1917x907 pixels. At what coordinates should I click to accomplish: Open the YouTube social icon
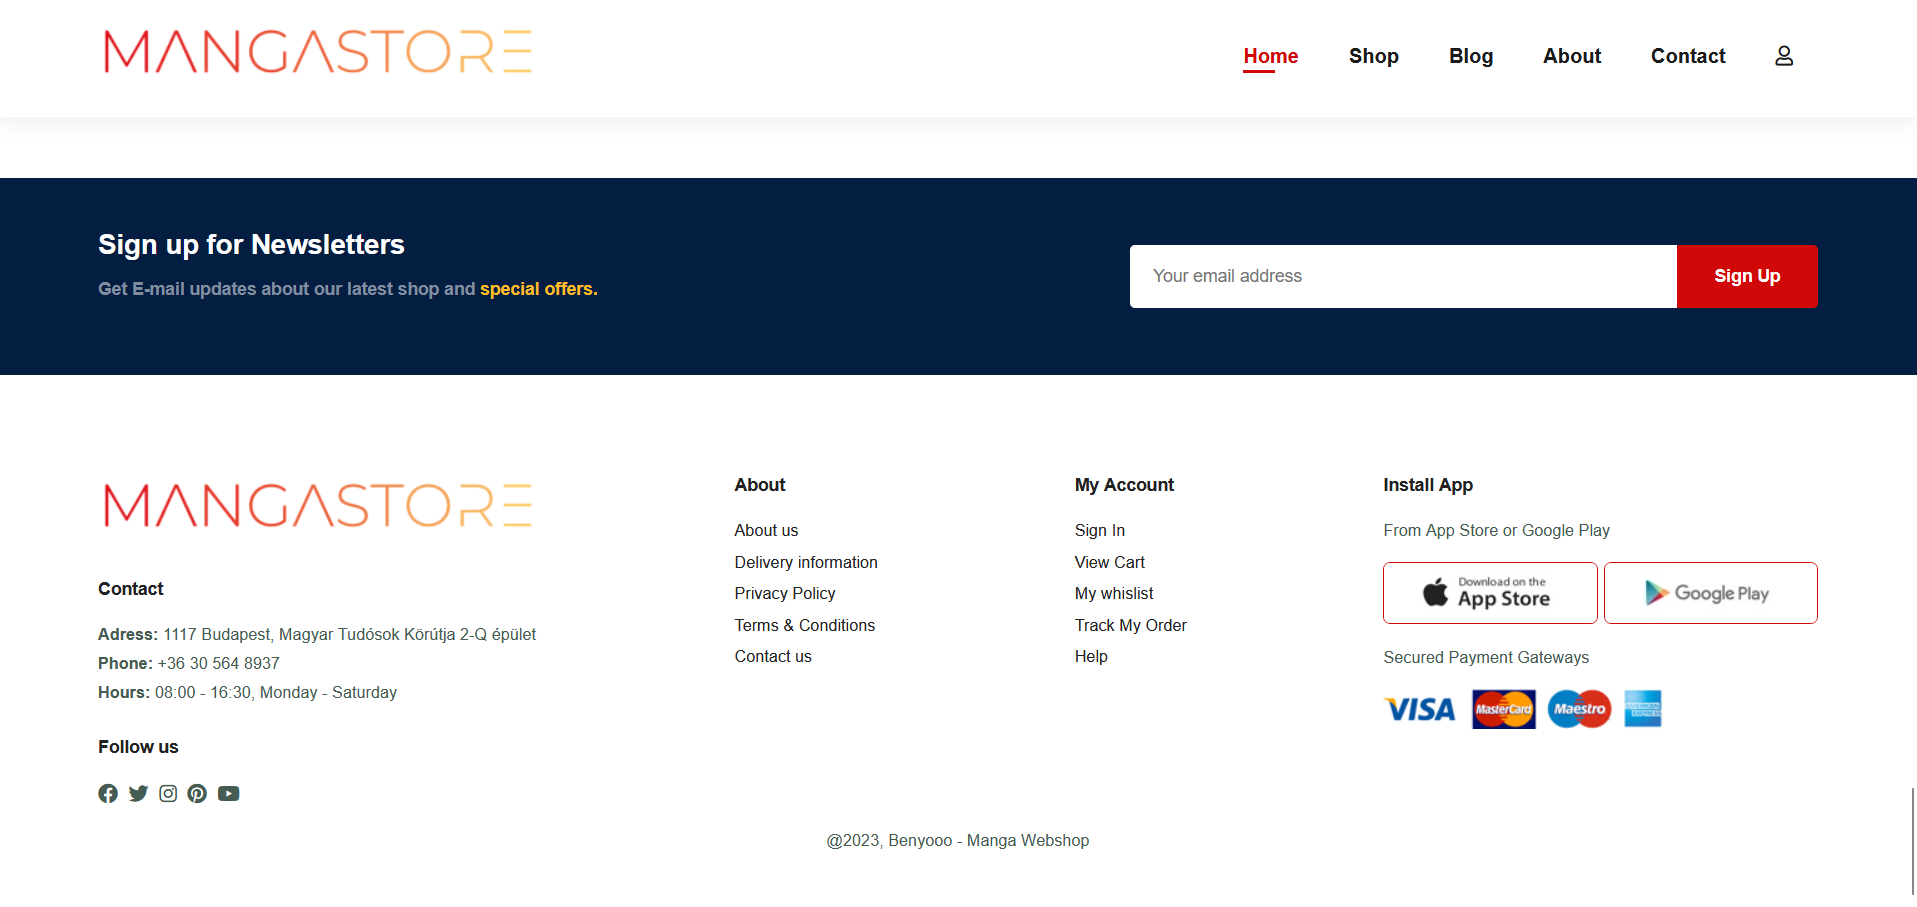(x=228, y=793)
